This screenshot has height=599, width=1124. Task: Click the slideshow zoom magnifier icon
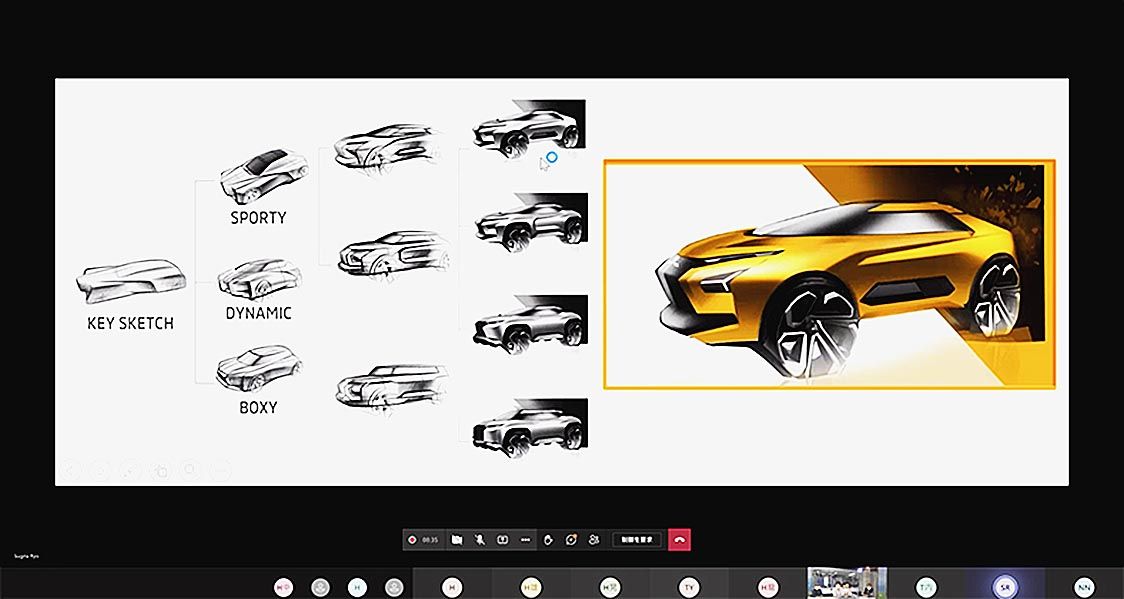[x=190, y=469]
